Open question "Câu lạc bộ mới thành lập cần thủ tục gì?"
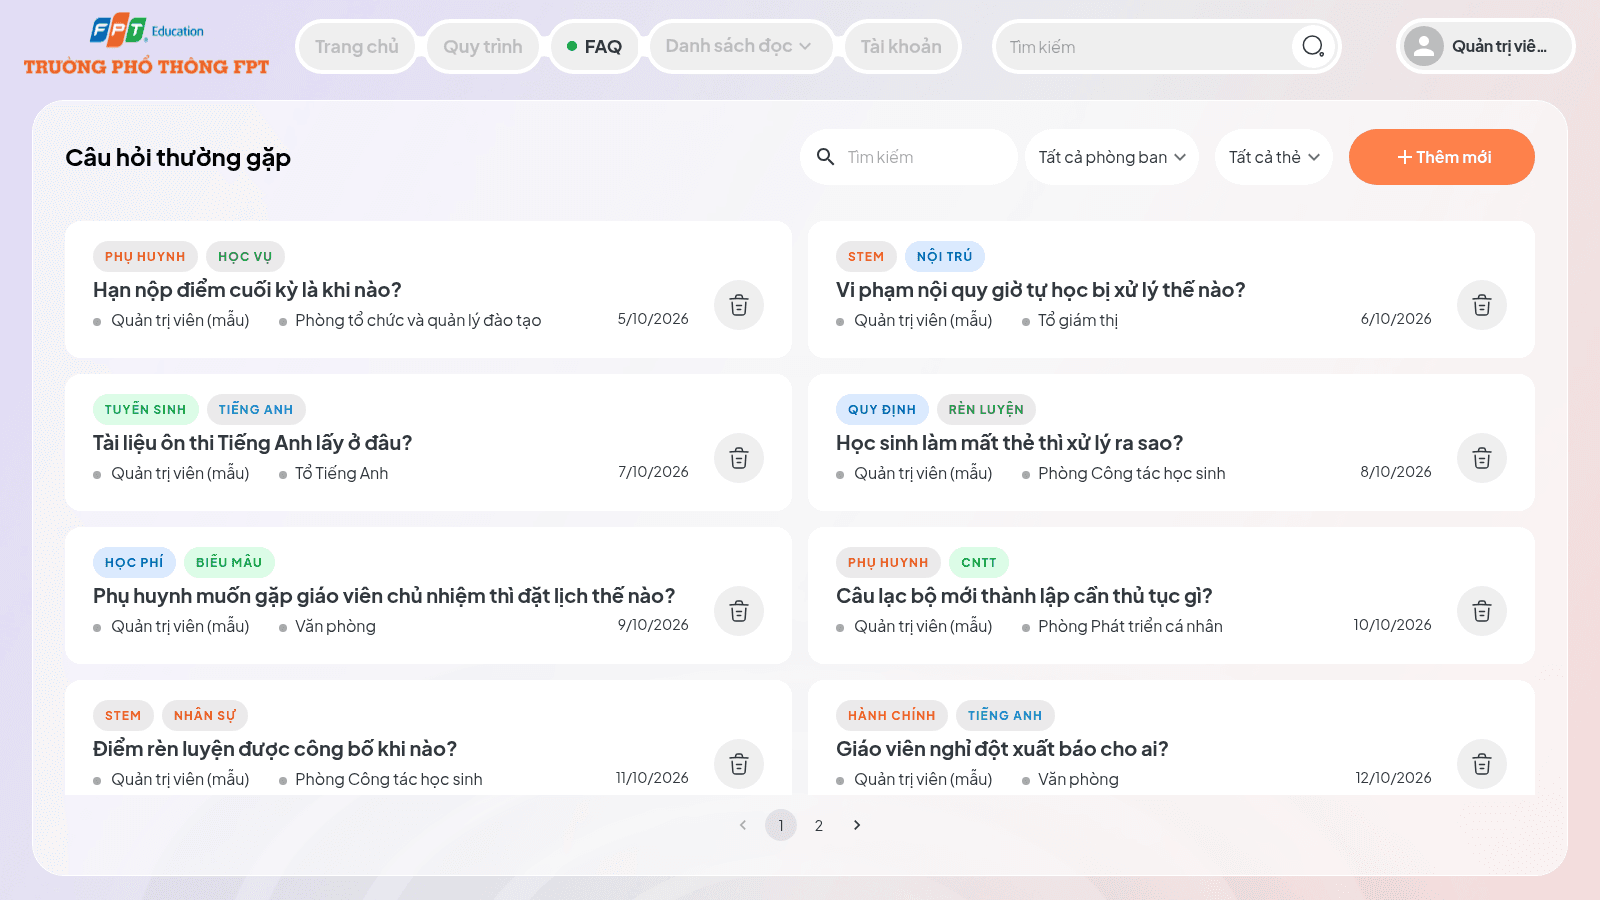 point(1024,596)
